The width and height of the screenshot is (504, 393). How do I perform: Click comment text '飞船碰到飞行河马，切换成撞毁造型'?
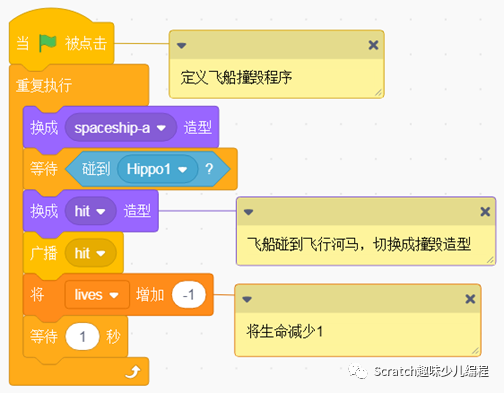(x=359, y=244)
